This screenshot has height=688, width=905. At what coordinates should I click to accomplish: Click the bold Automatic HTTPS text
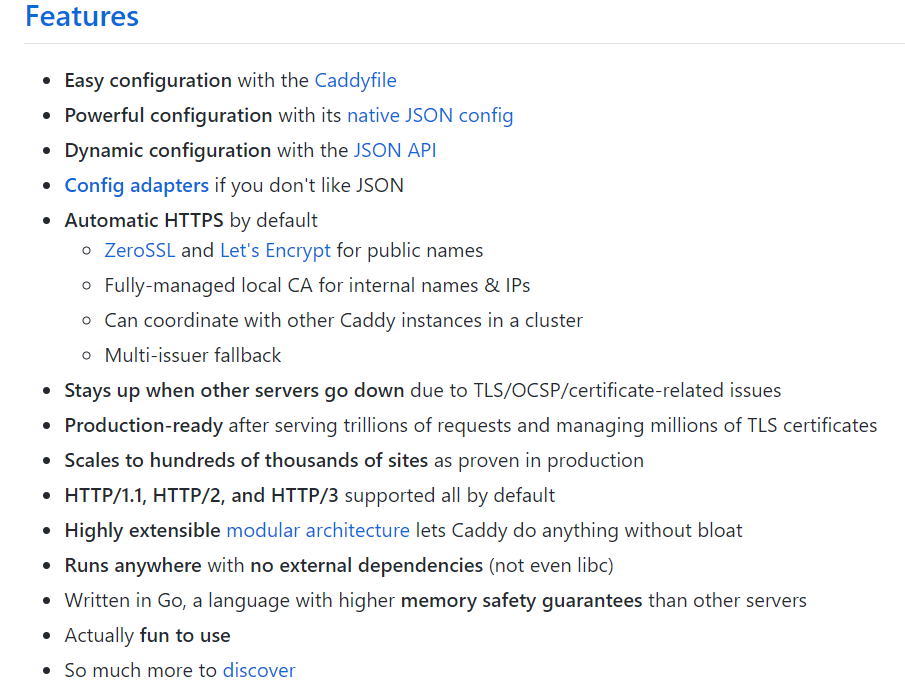click(144, 220)
